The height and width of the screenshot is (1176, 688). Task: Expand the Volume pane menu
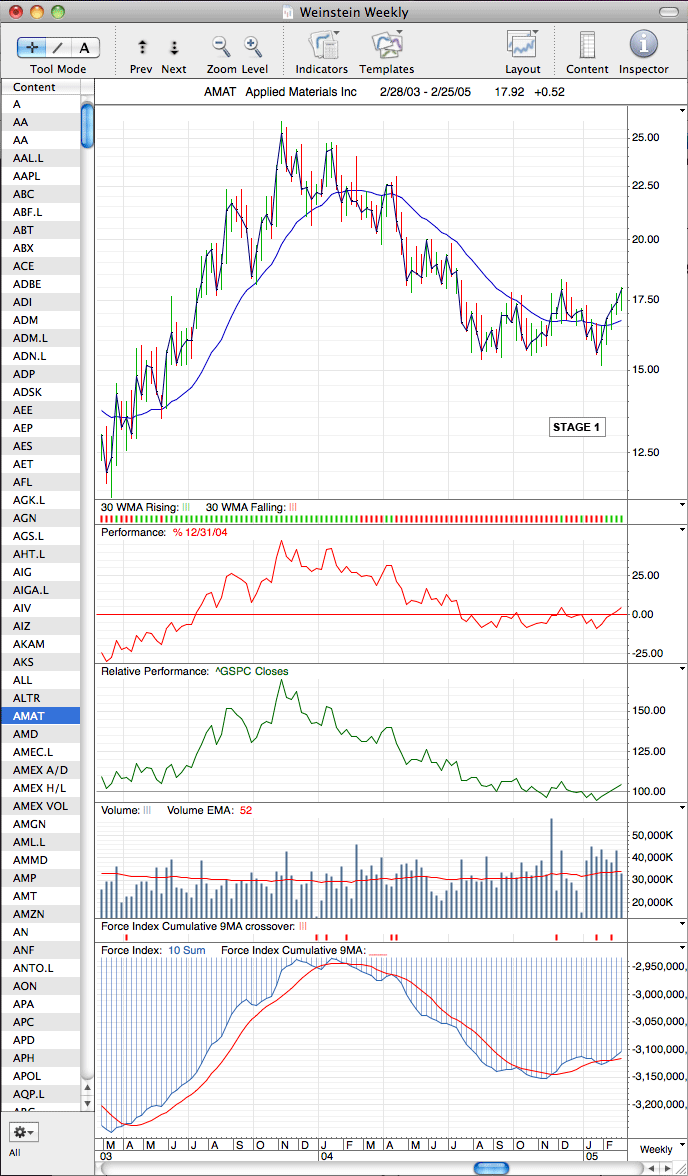click(x=681, y=807)
